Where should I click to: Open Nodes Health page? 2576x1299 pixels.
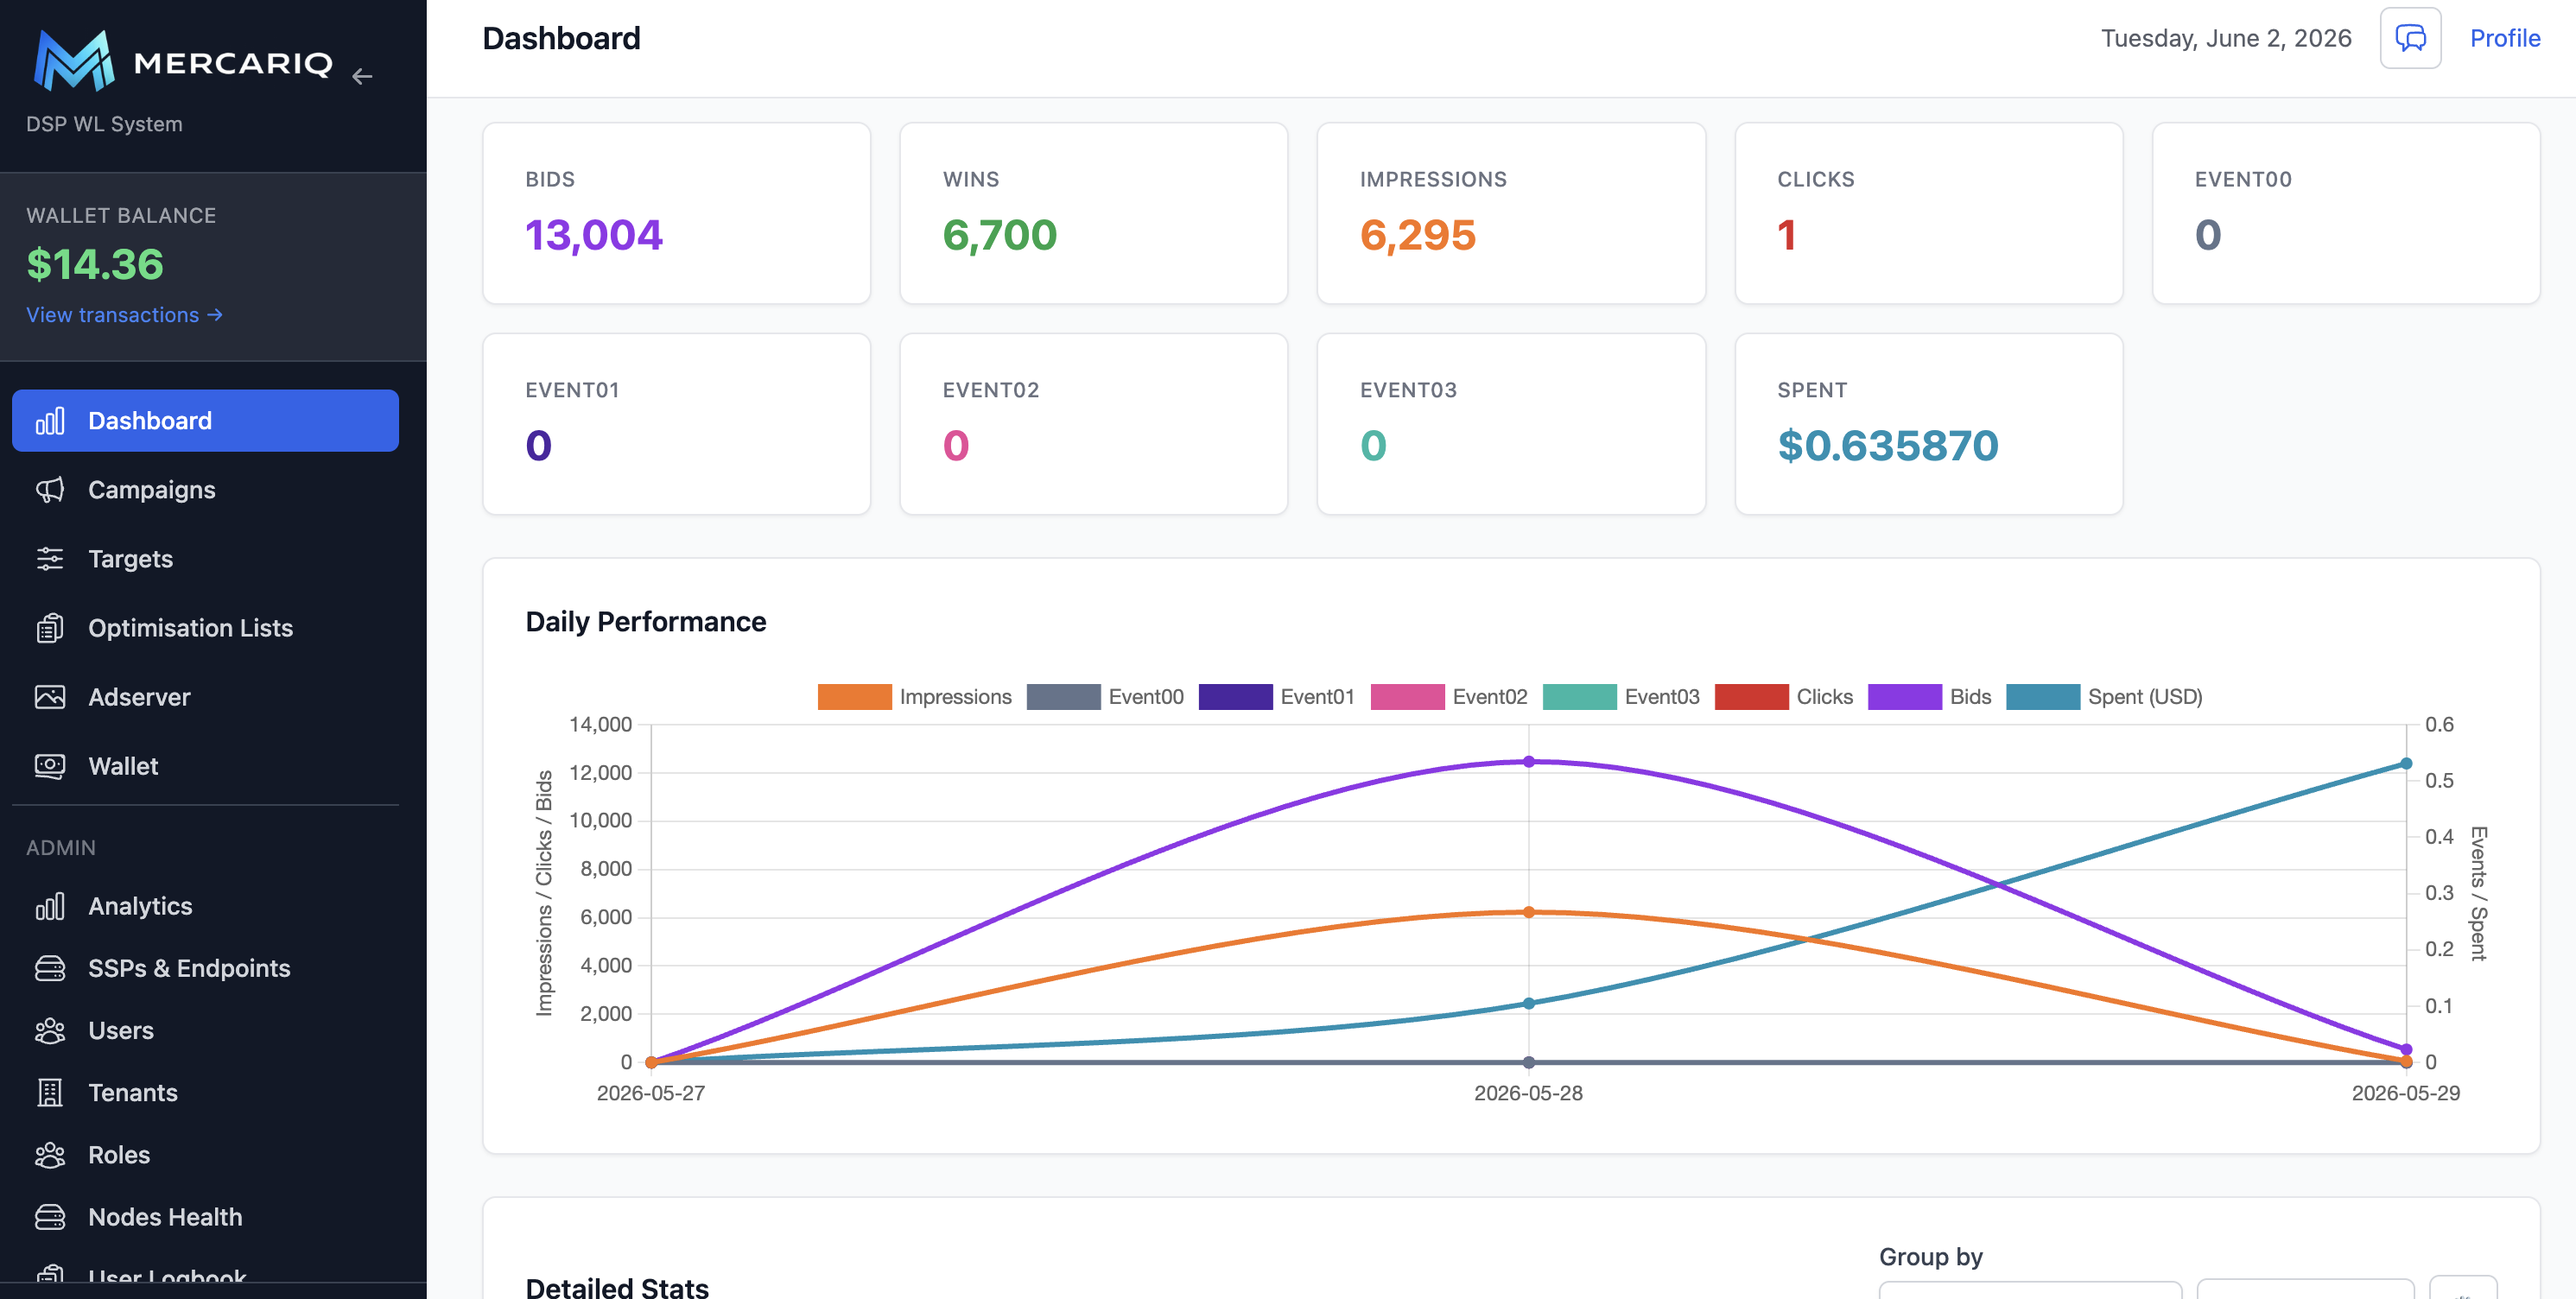(205, 1217)
